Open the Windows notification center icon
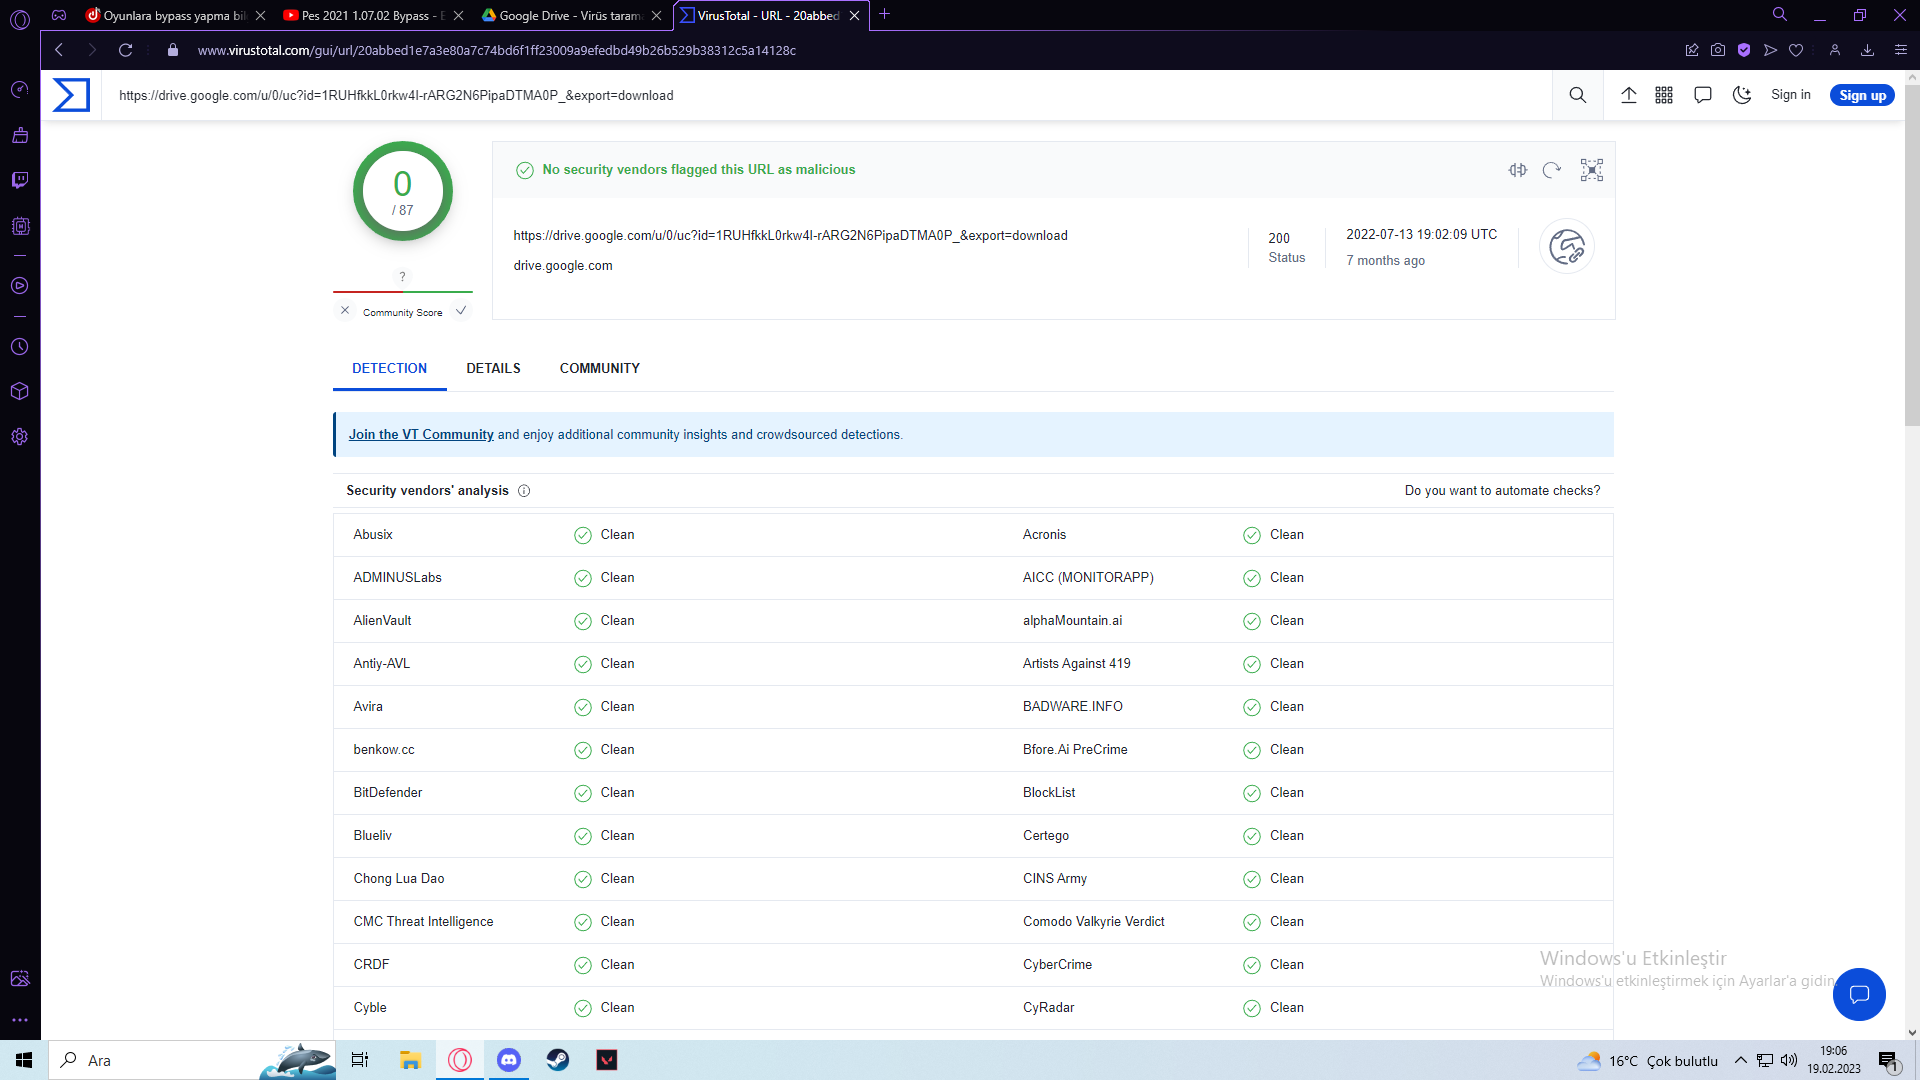 coord(1888,1061)
